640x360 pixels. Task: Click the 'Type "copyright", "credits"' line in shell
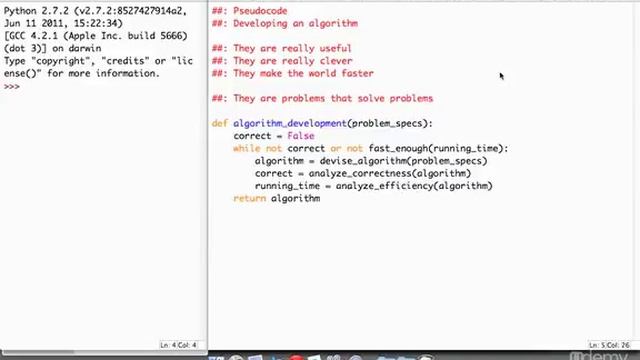pos(98,61)
